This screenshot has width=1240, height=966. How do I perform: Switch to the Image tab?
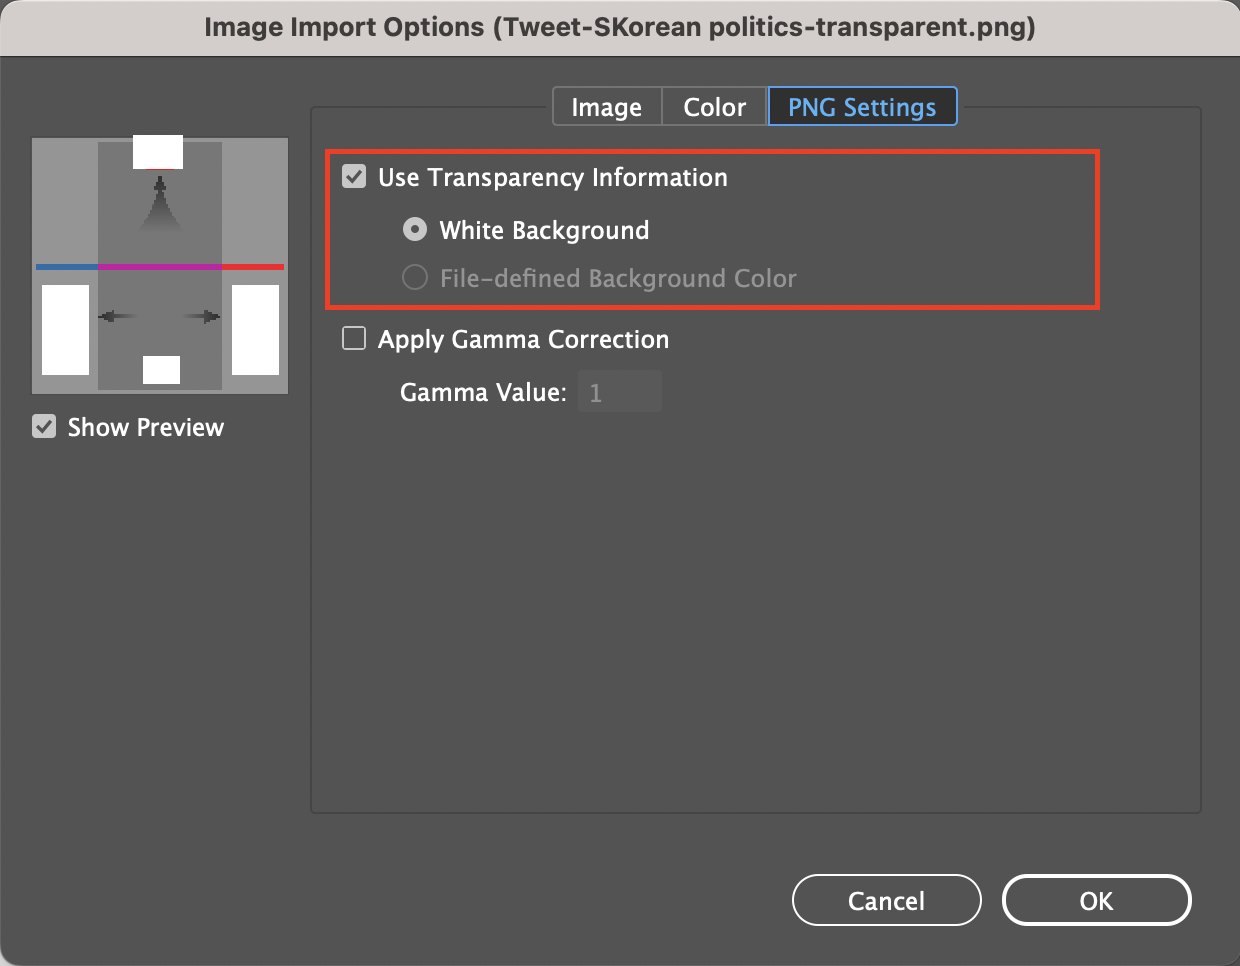tap(606, 106)
